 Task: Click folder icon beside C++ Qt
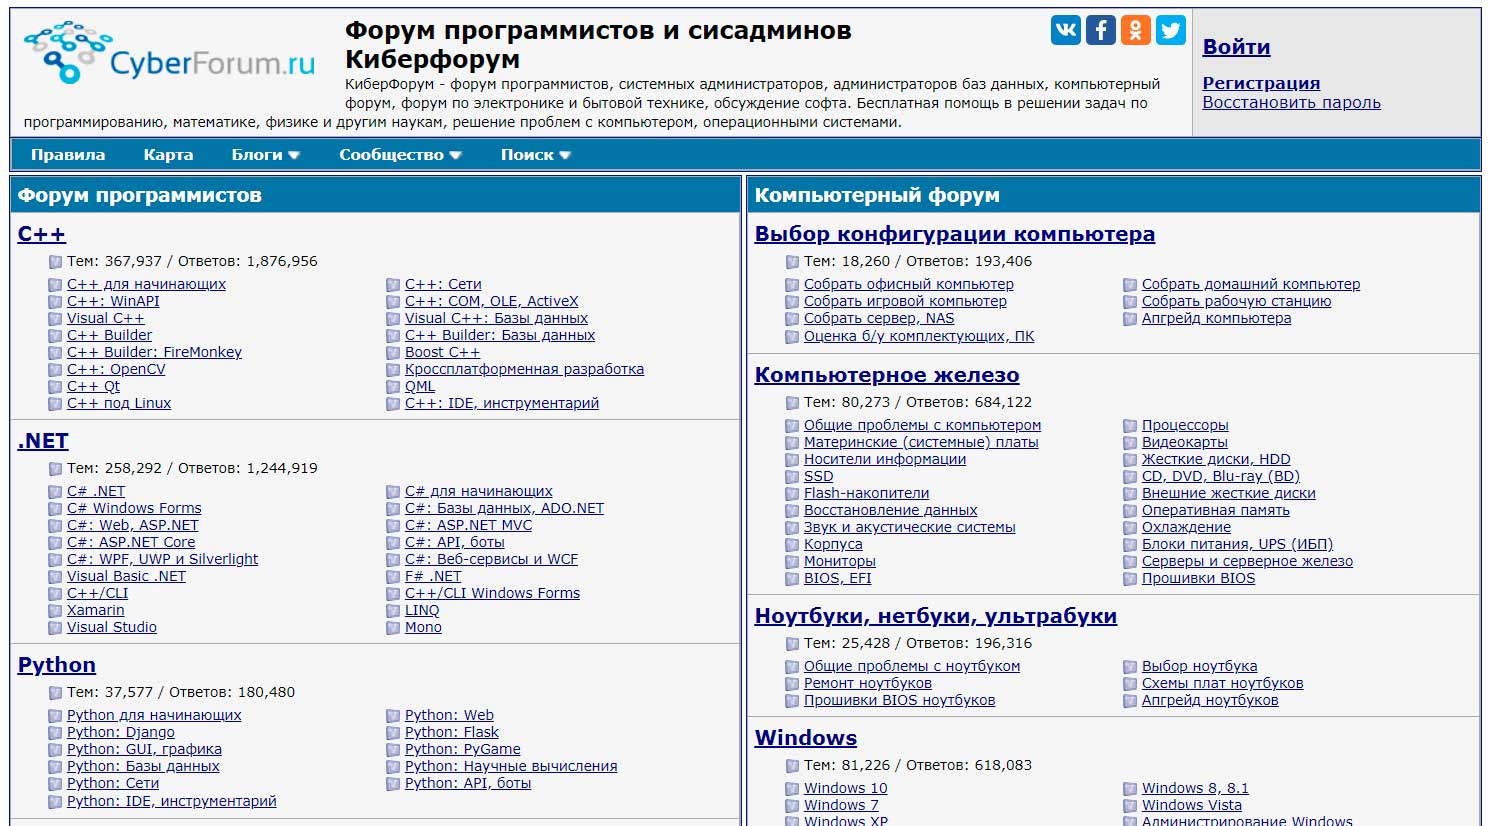pos(56,387)
